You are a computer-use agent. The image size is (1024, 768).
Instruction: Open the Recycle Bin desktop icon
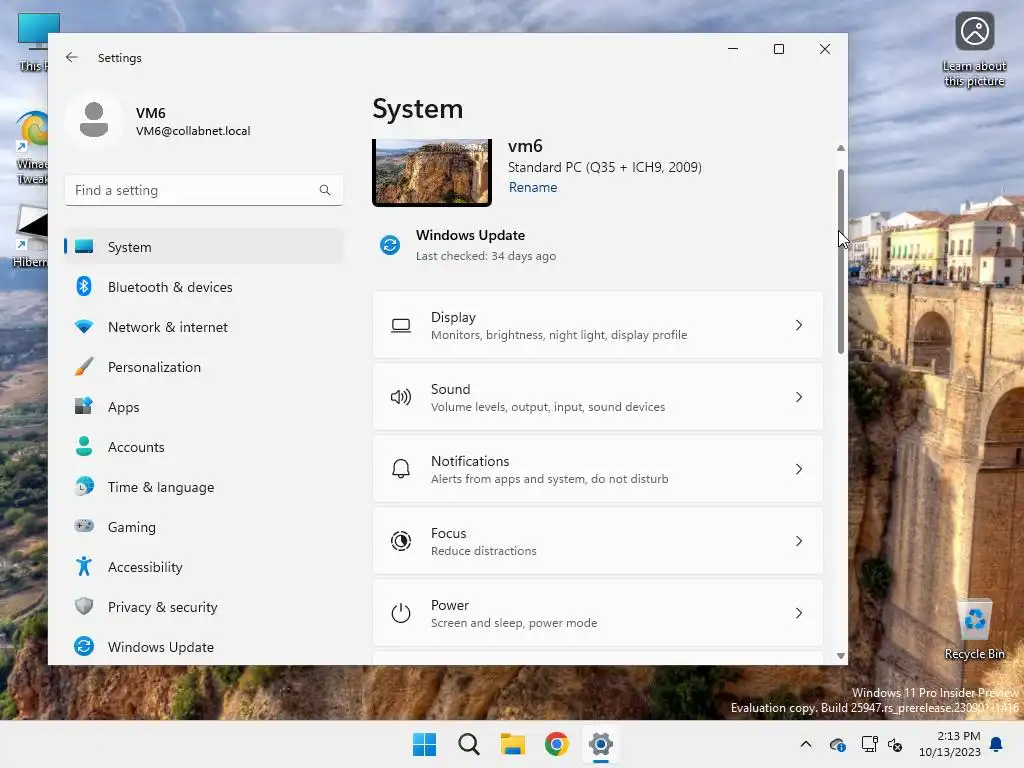tap(974, 629)
